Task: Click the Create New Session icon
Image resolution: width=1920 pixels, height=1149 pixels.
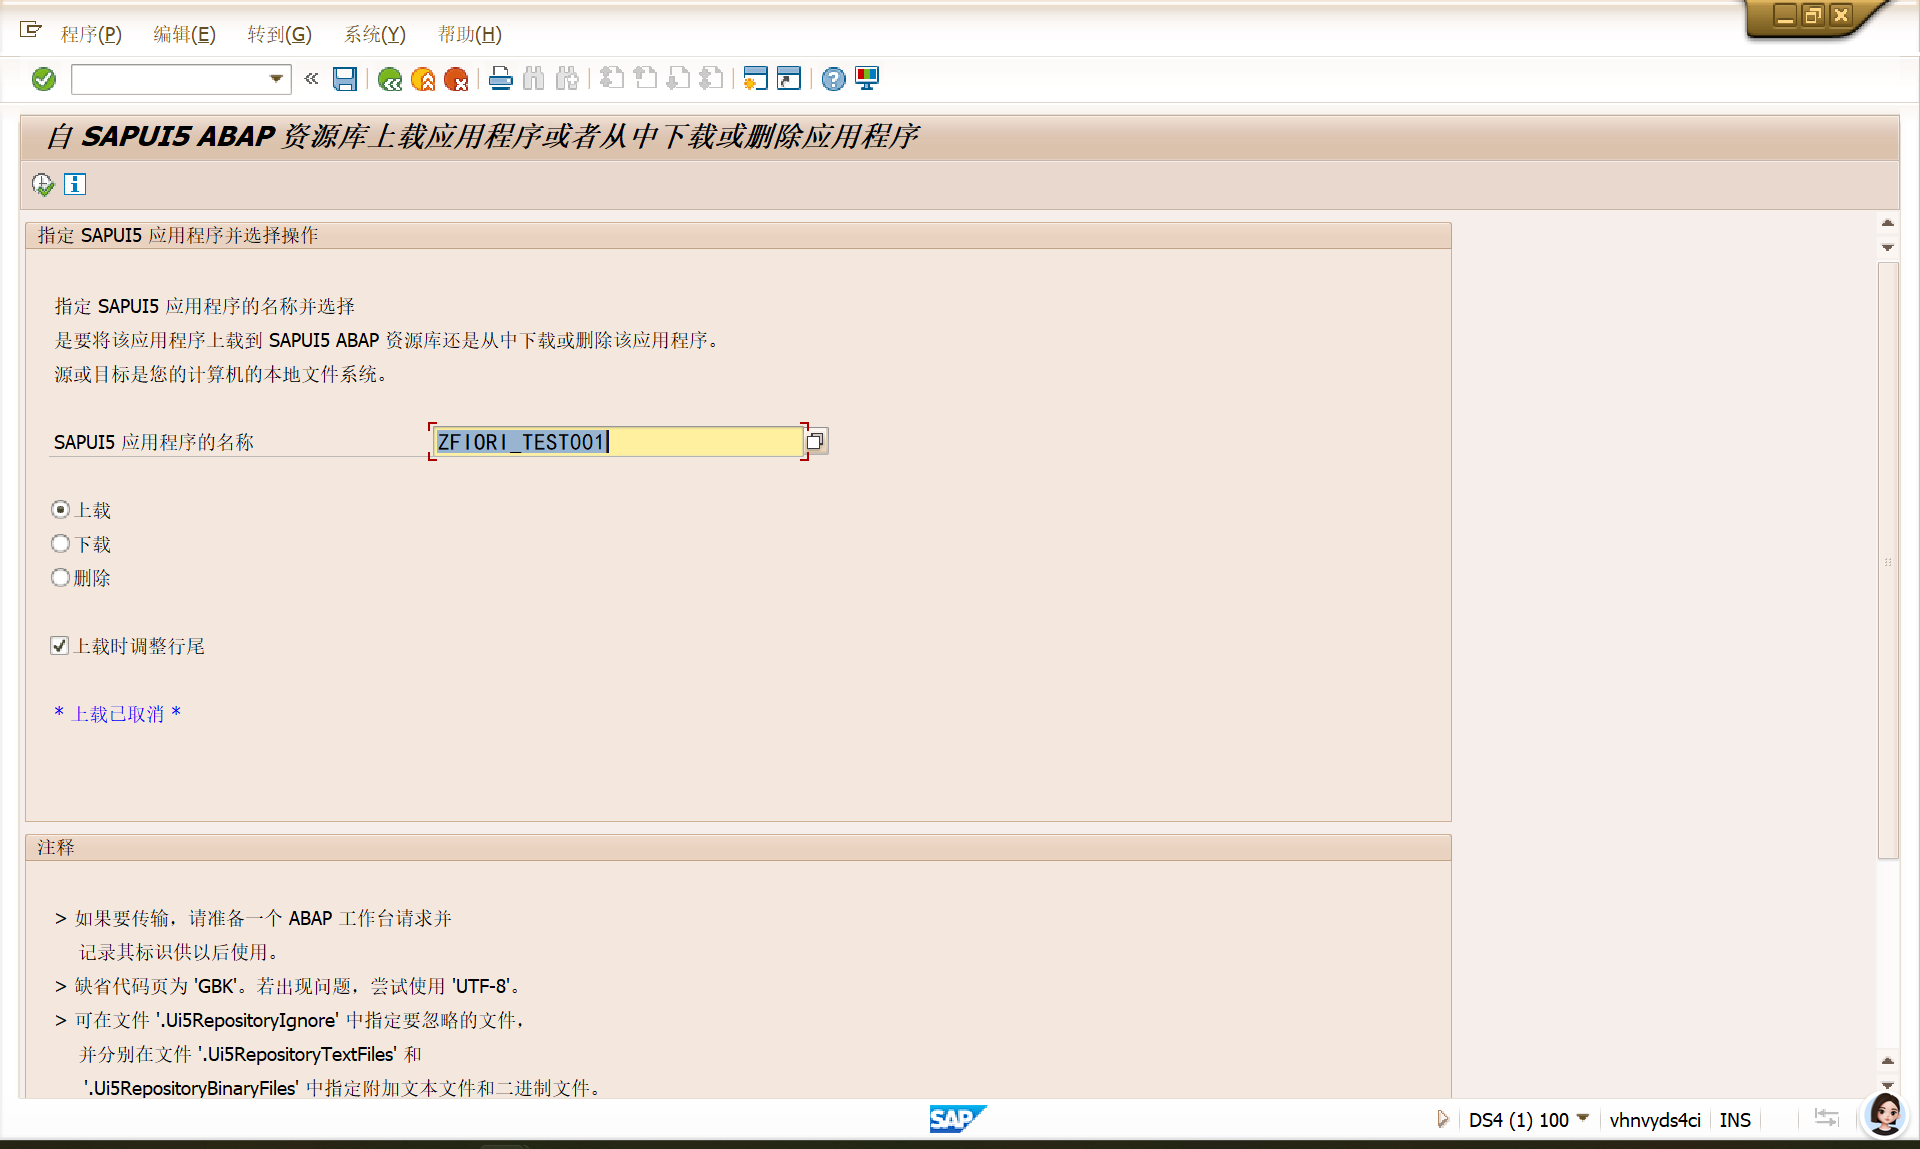Action: point(756,79)
